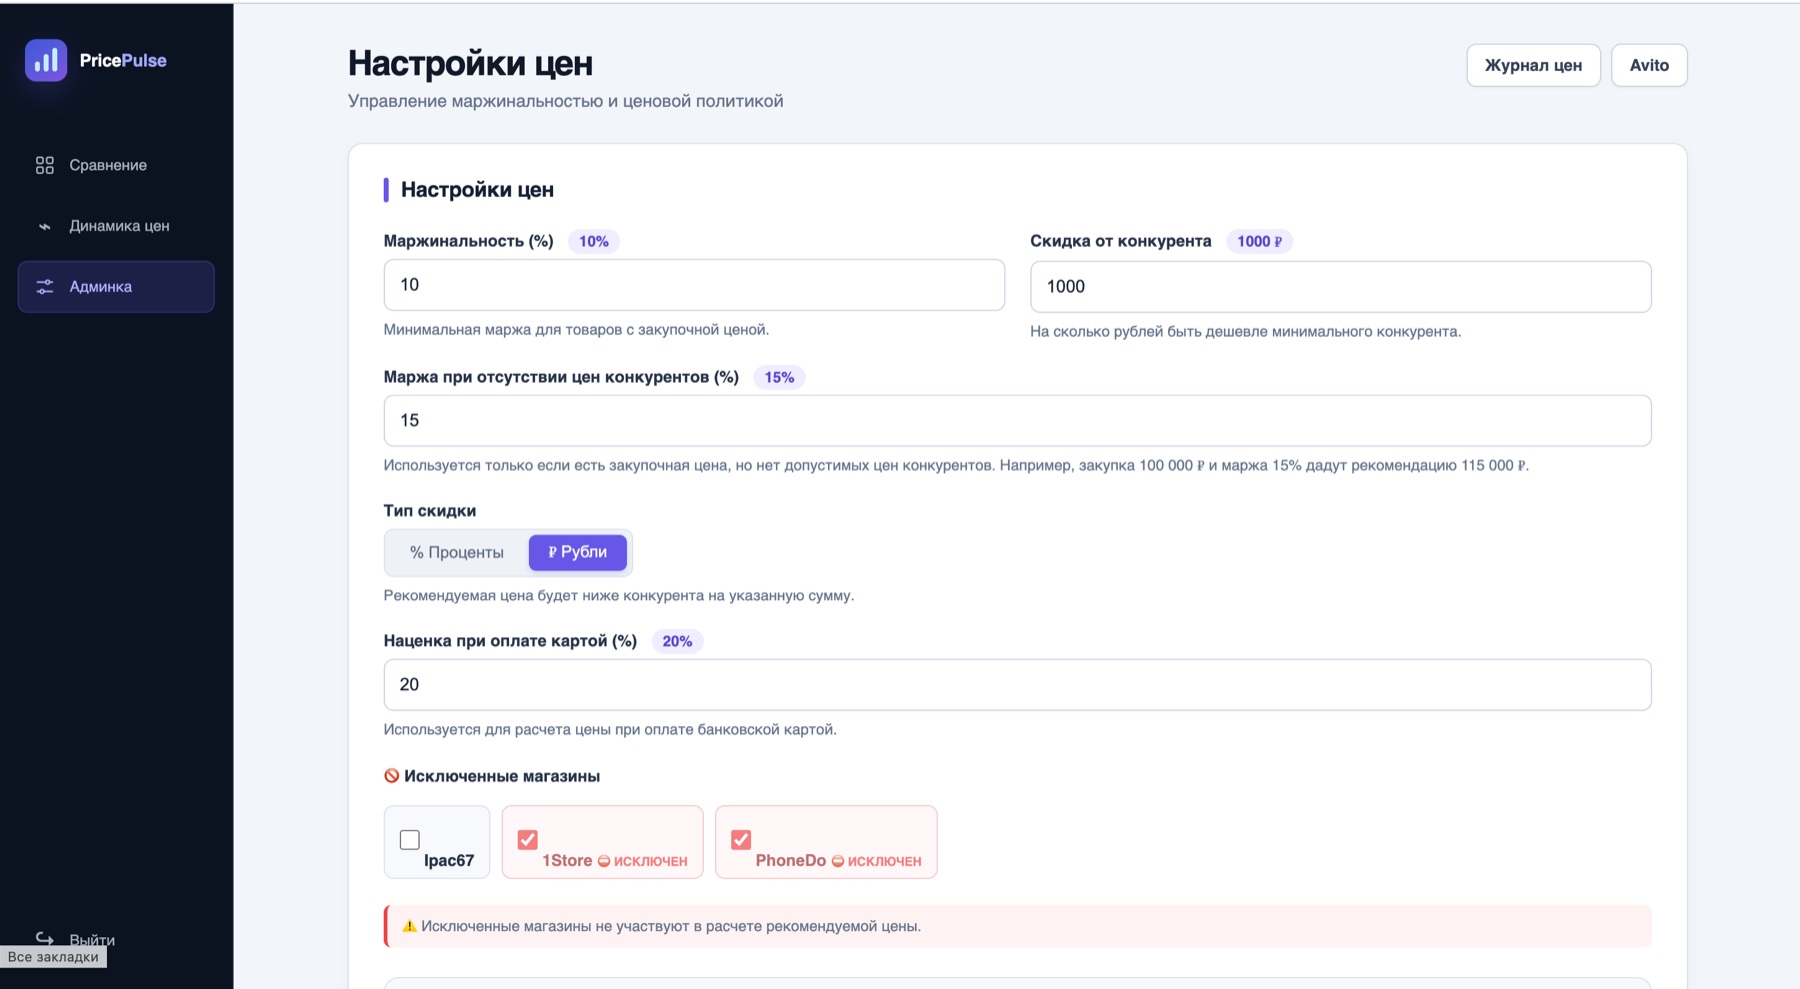Check the Ipac67 store checkbox
1800x989 pixels.
coord(410,840)
